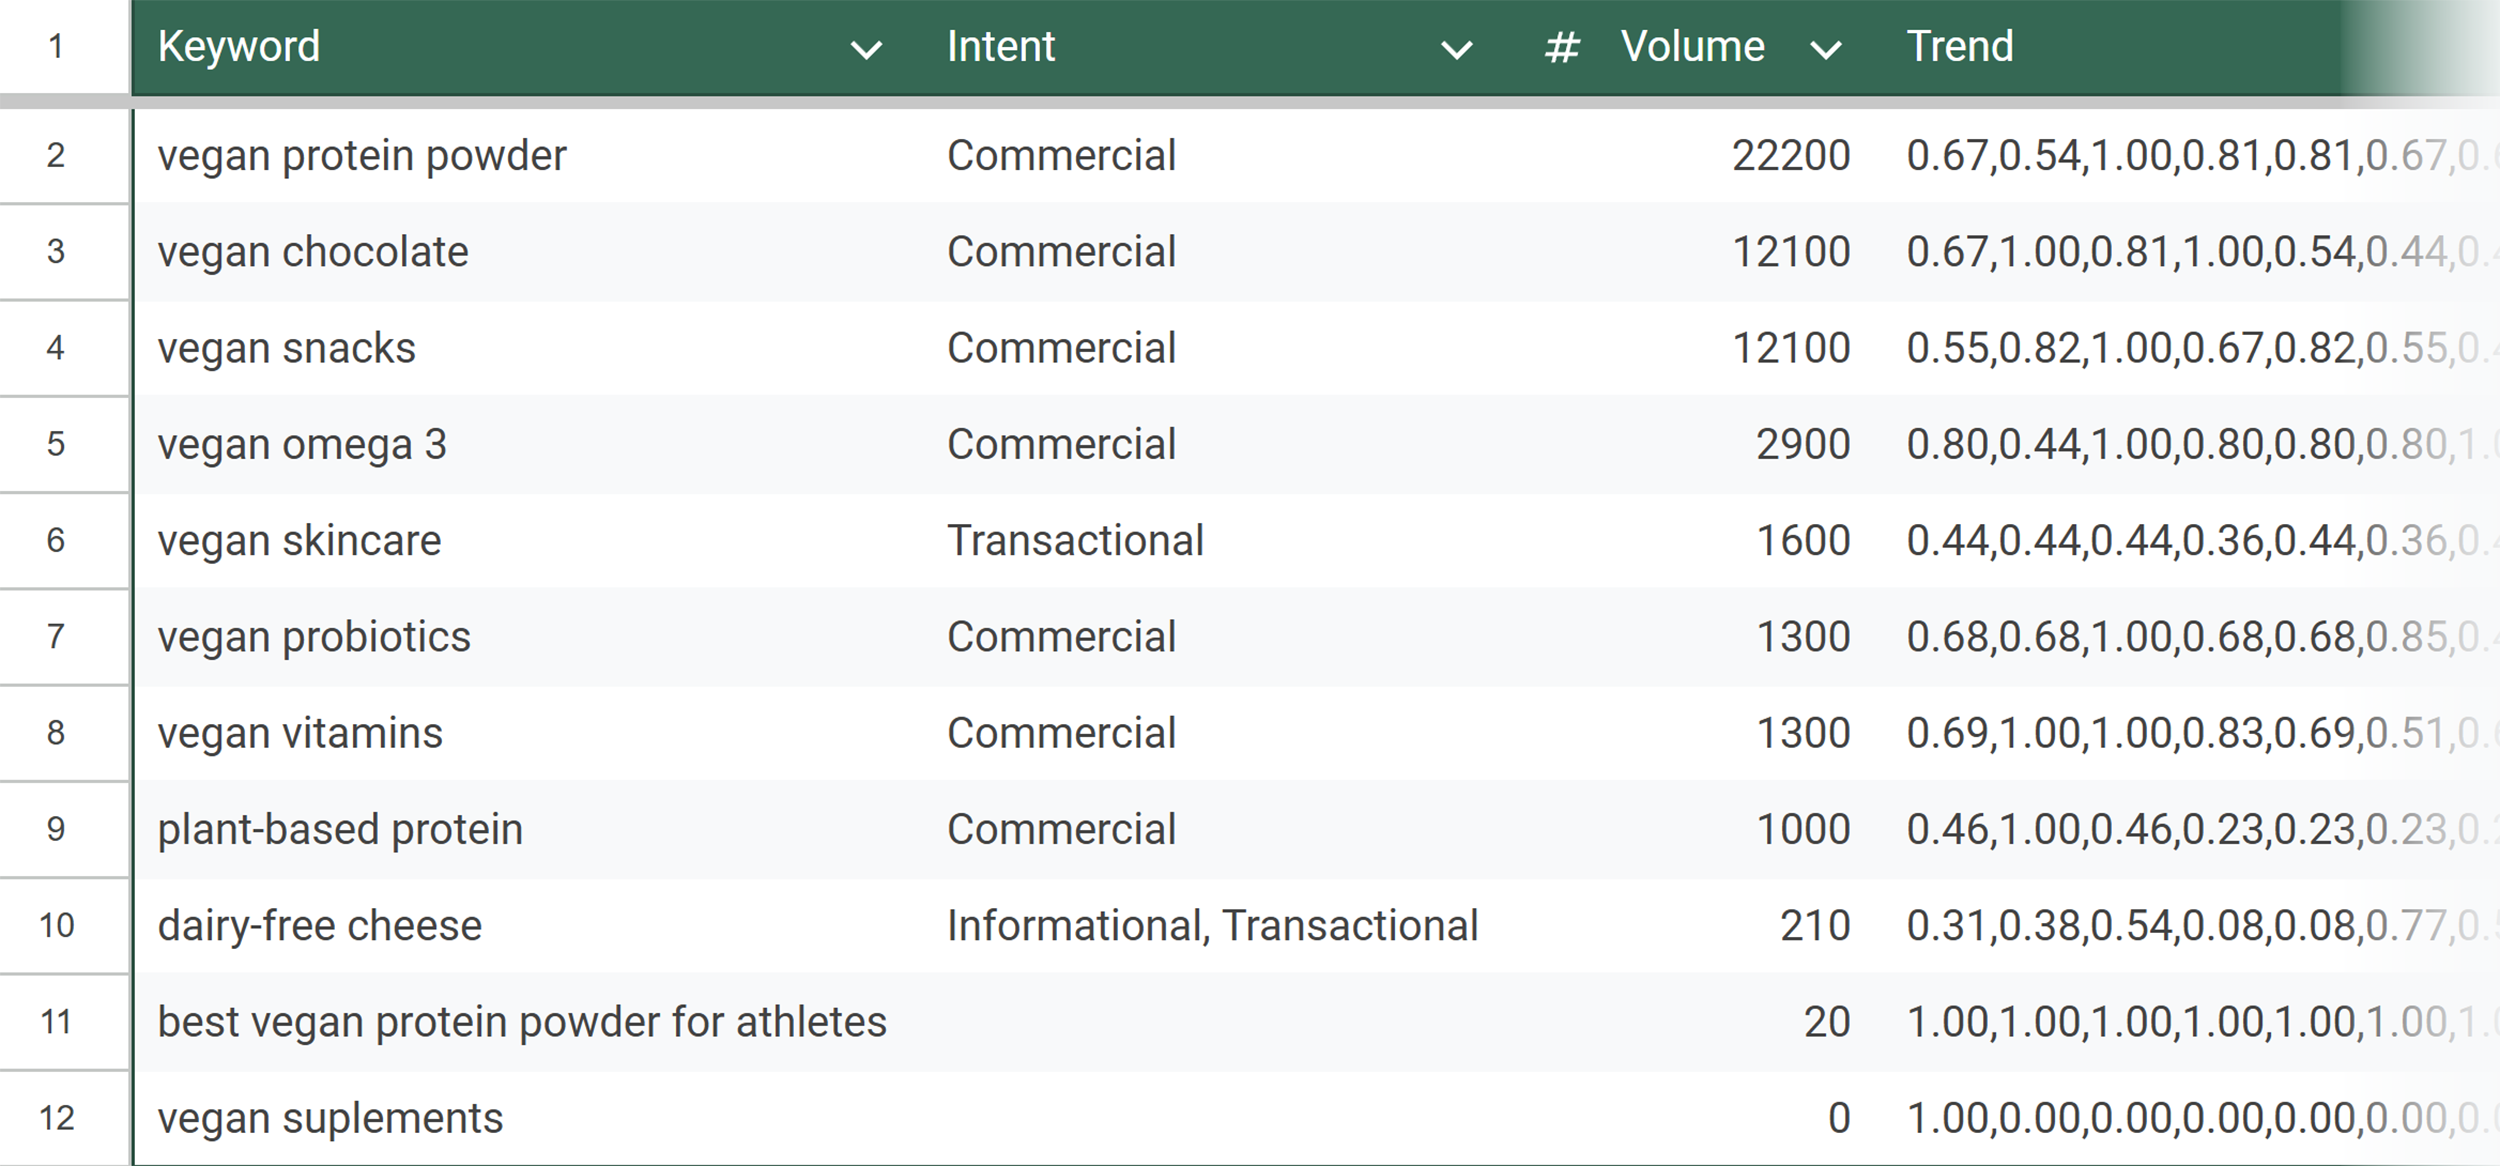Select row number 5 header
This screenshot has width=2500, height=1166.
(x=56, y=444)
